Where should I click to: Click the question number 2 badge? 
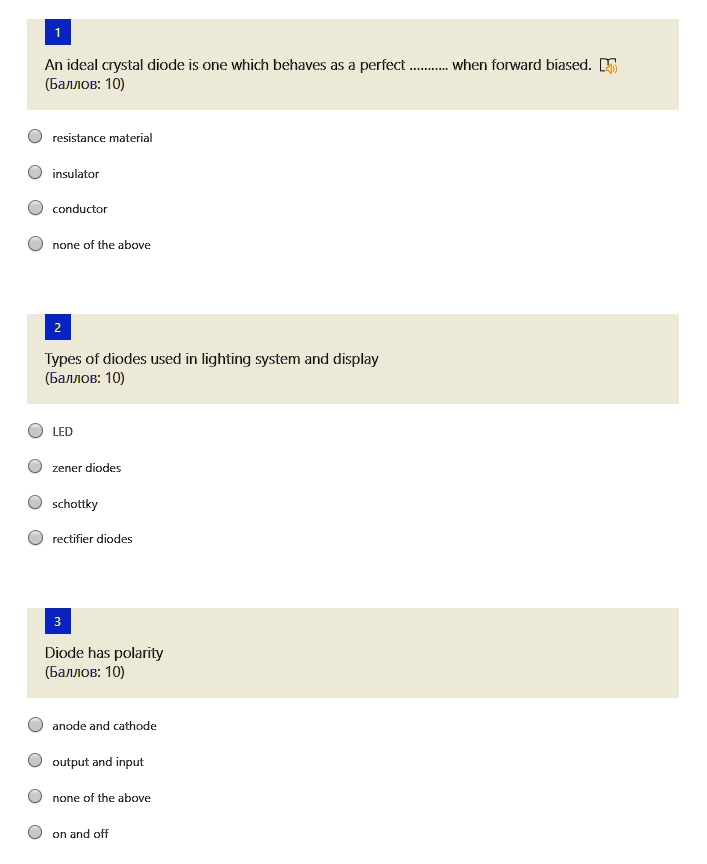tap(57, 327)
